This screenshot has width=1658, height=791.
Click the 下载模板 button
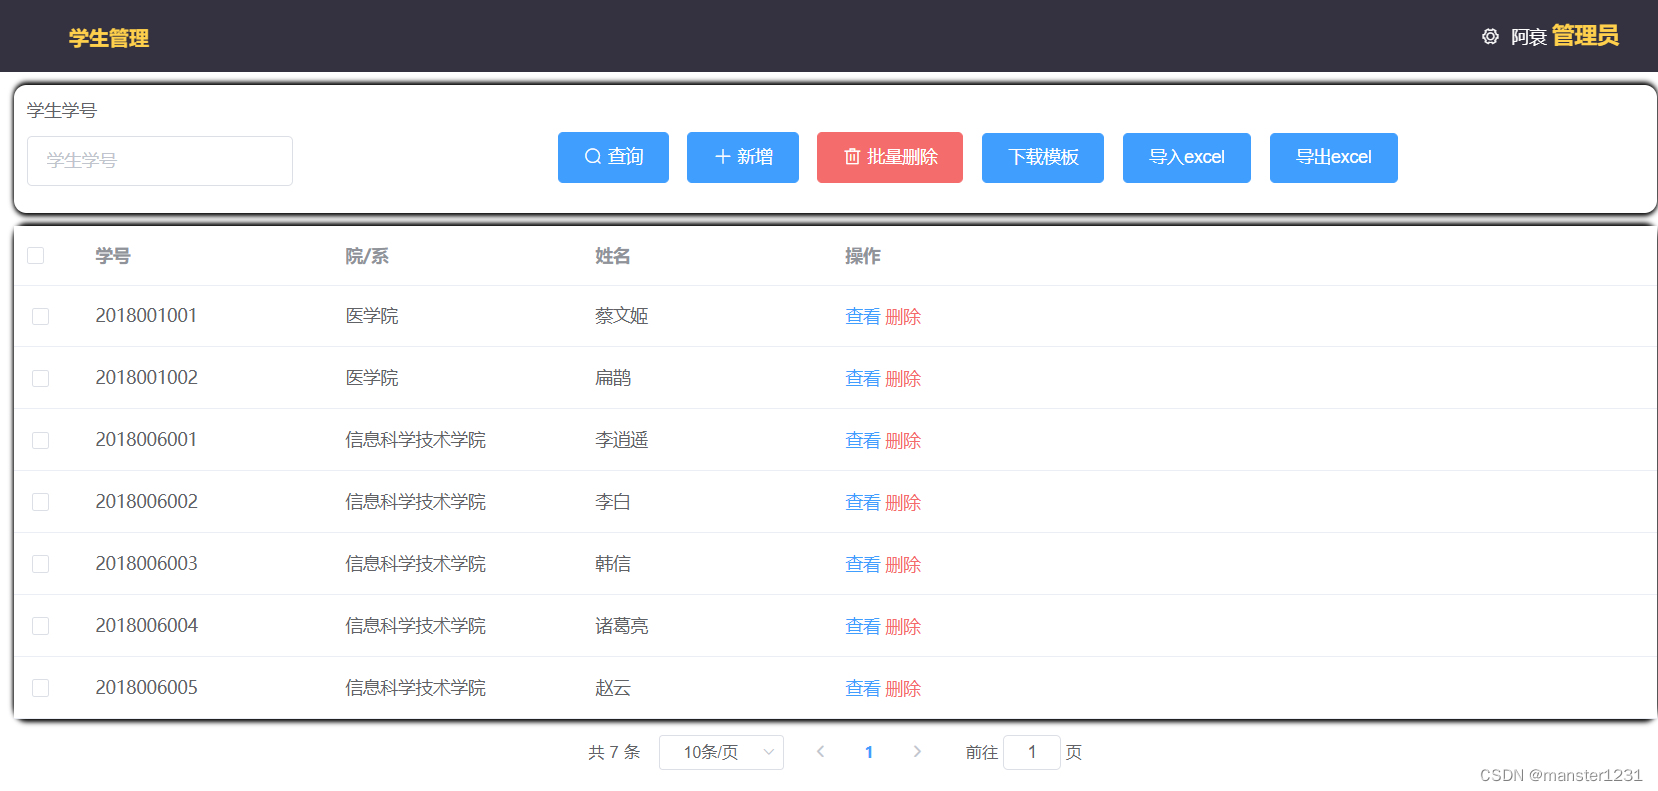click(1043, 157)
